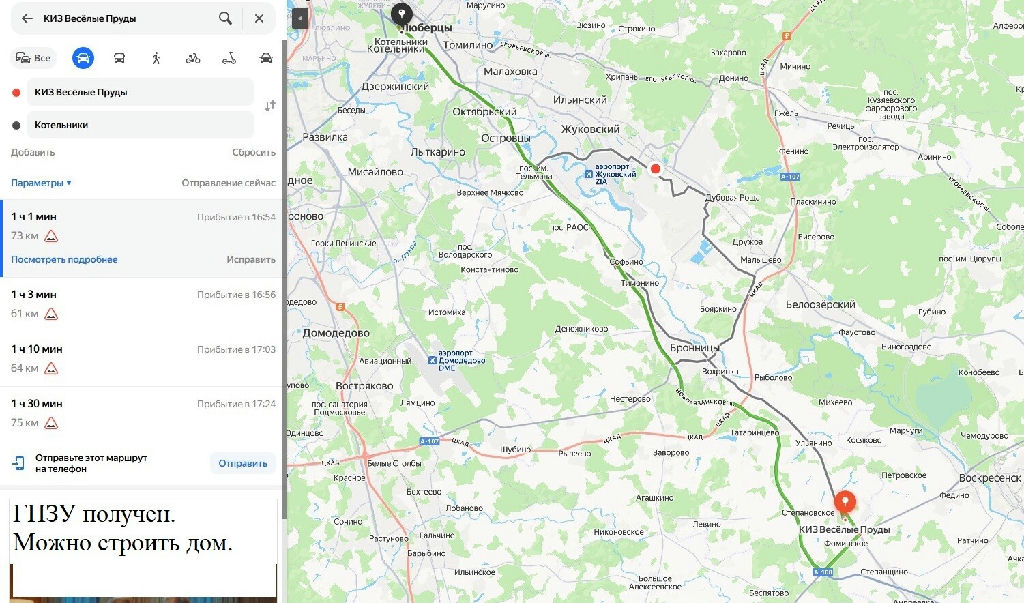Viewport: 1024px width, 603px height.
Task: Click 'Исправить' link on first route
Action: pos(251,259)
